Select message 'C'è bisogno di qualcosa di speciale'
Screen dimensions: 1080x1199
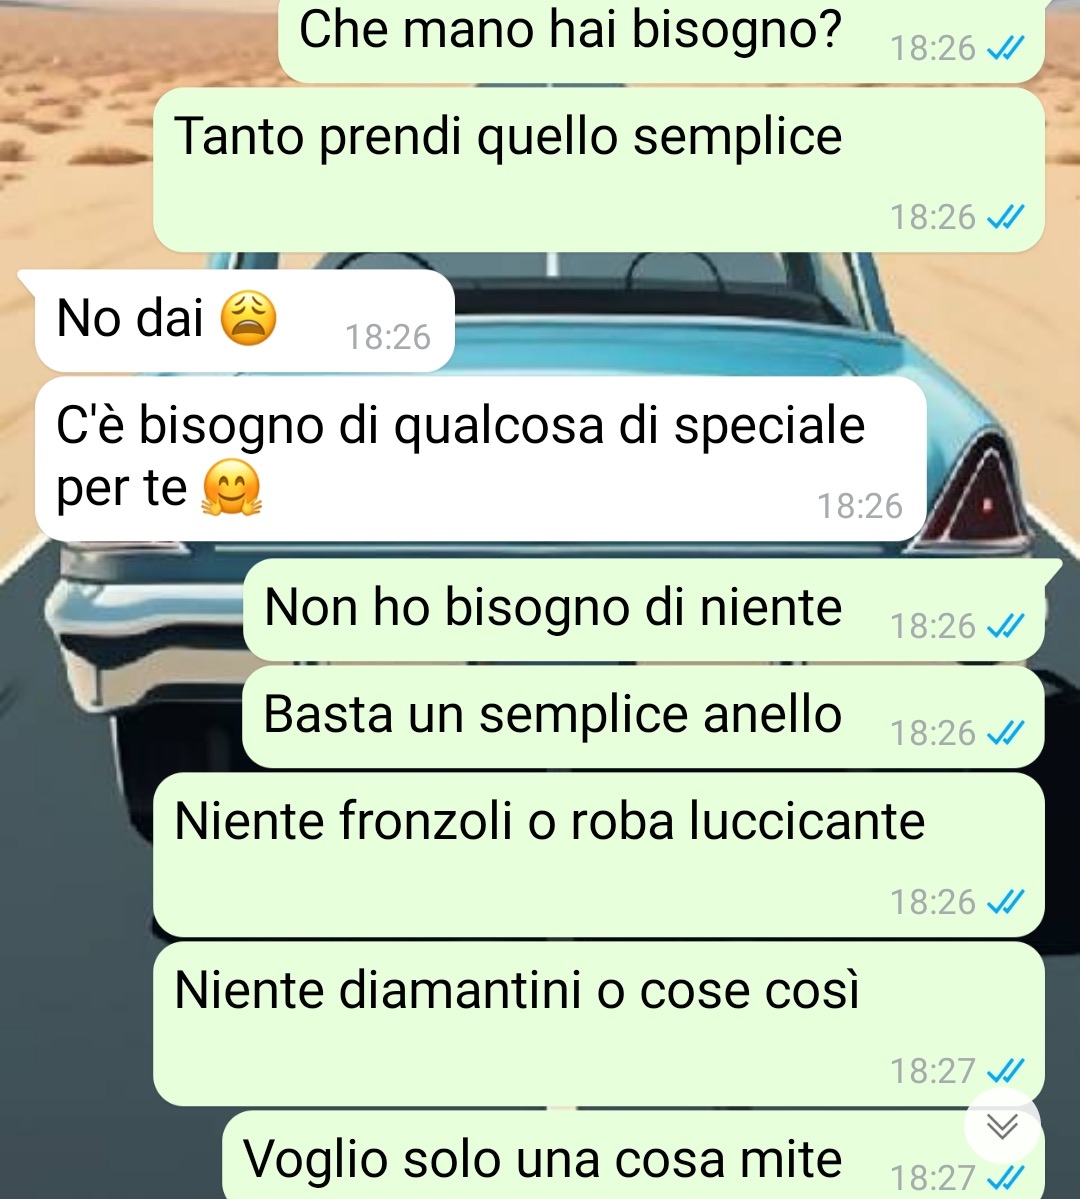[x=481, y=459]
